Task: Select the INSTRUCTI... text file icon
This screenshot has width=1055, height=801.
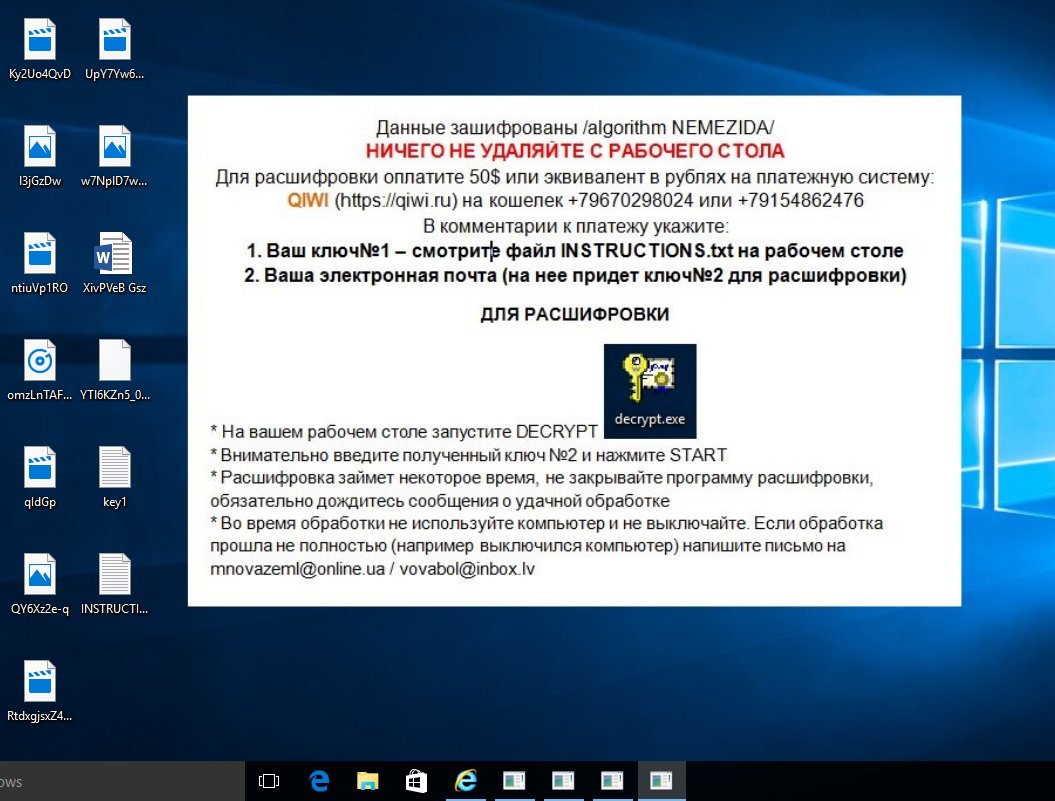Action: click(114, 574)
